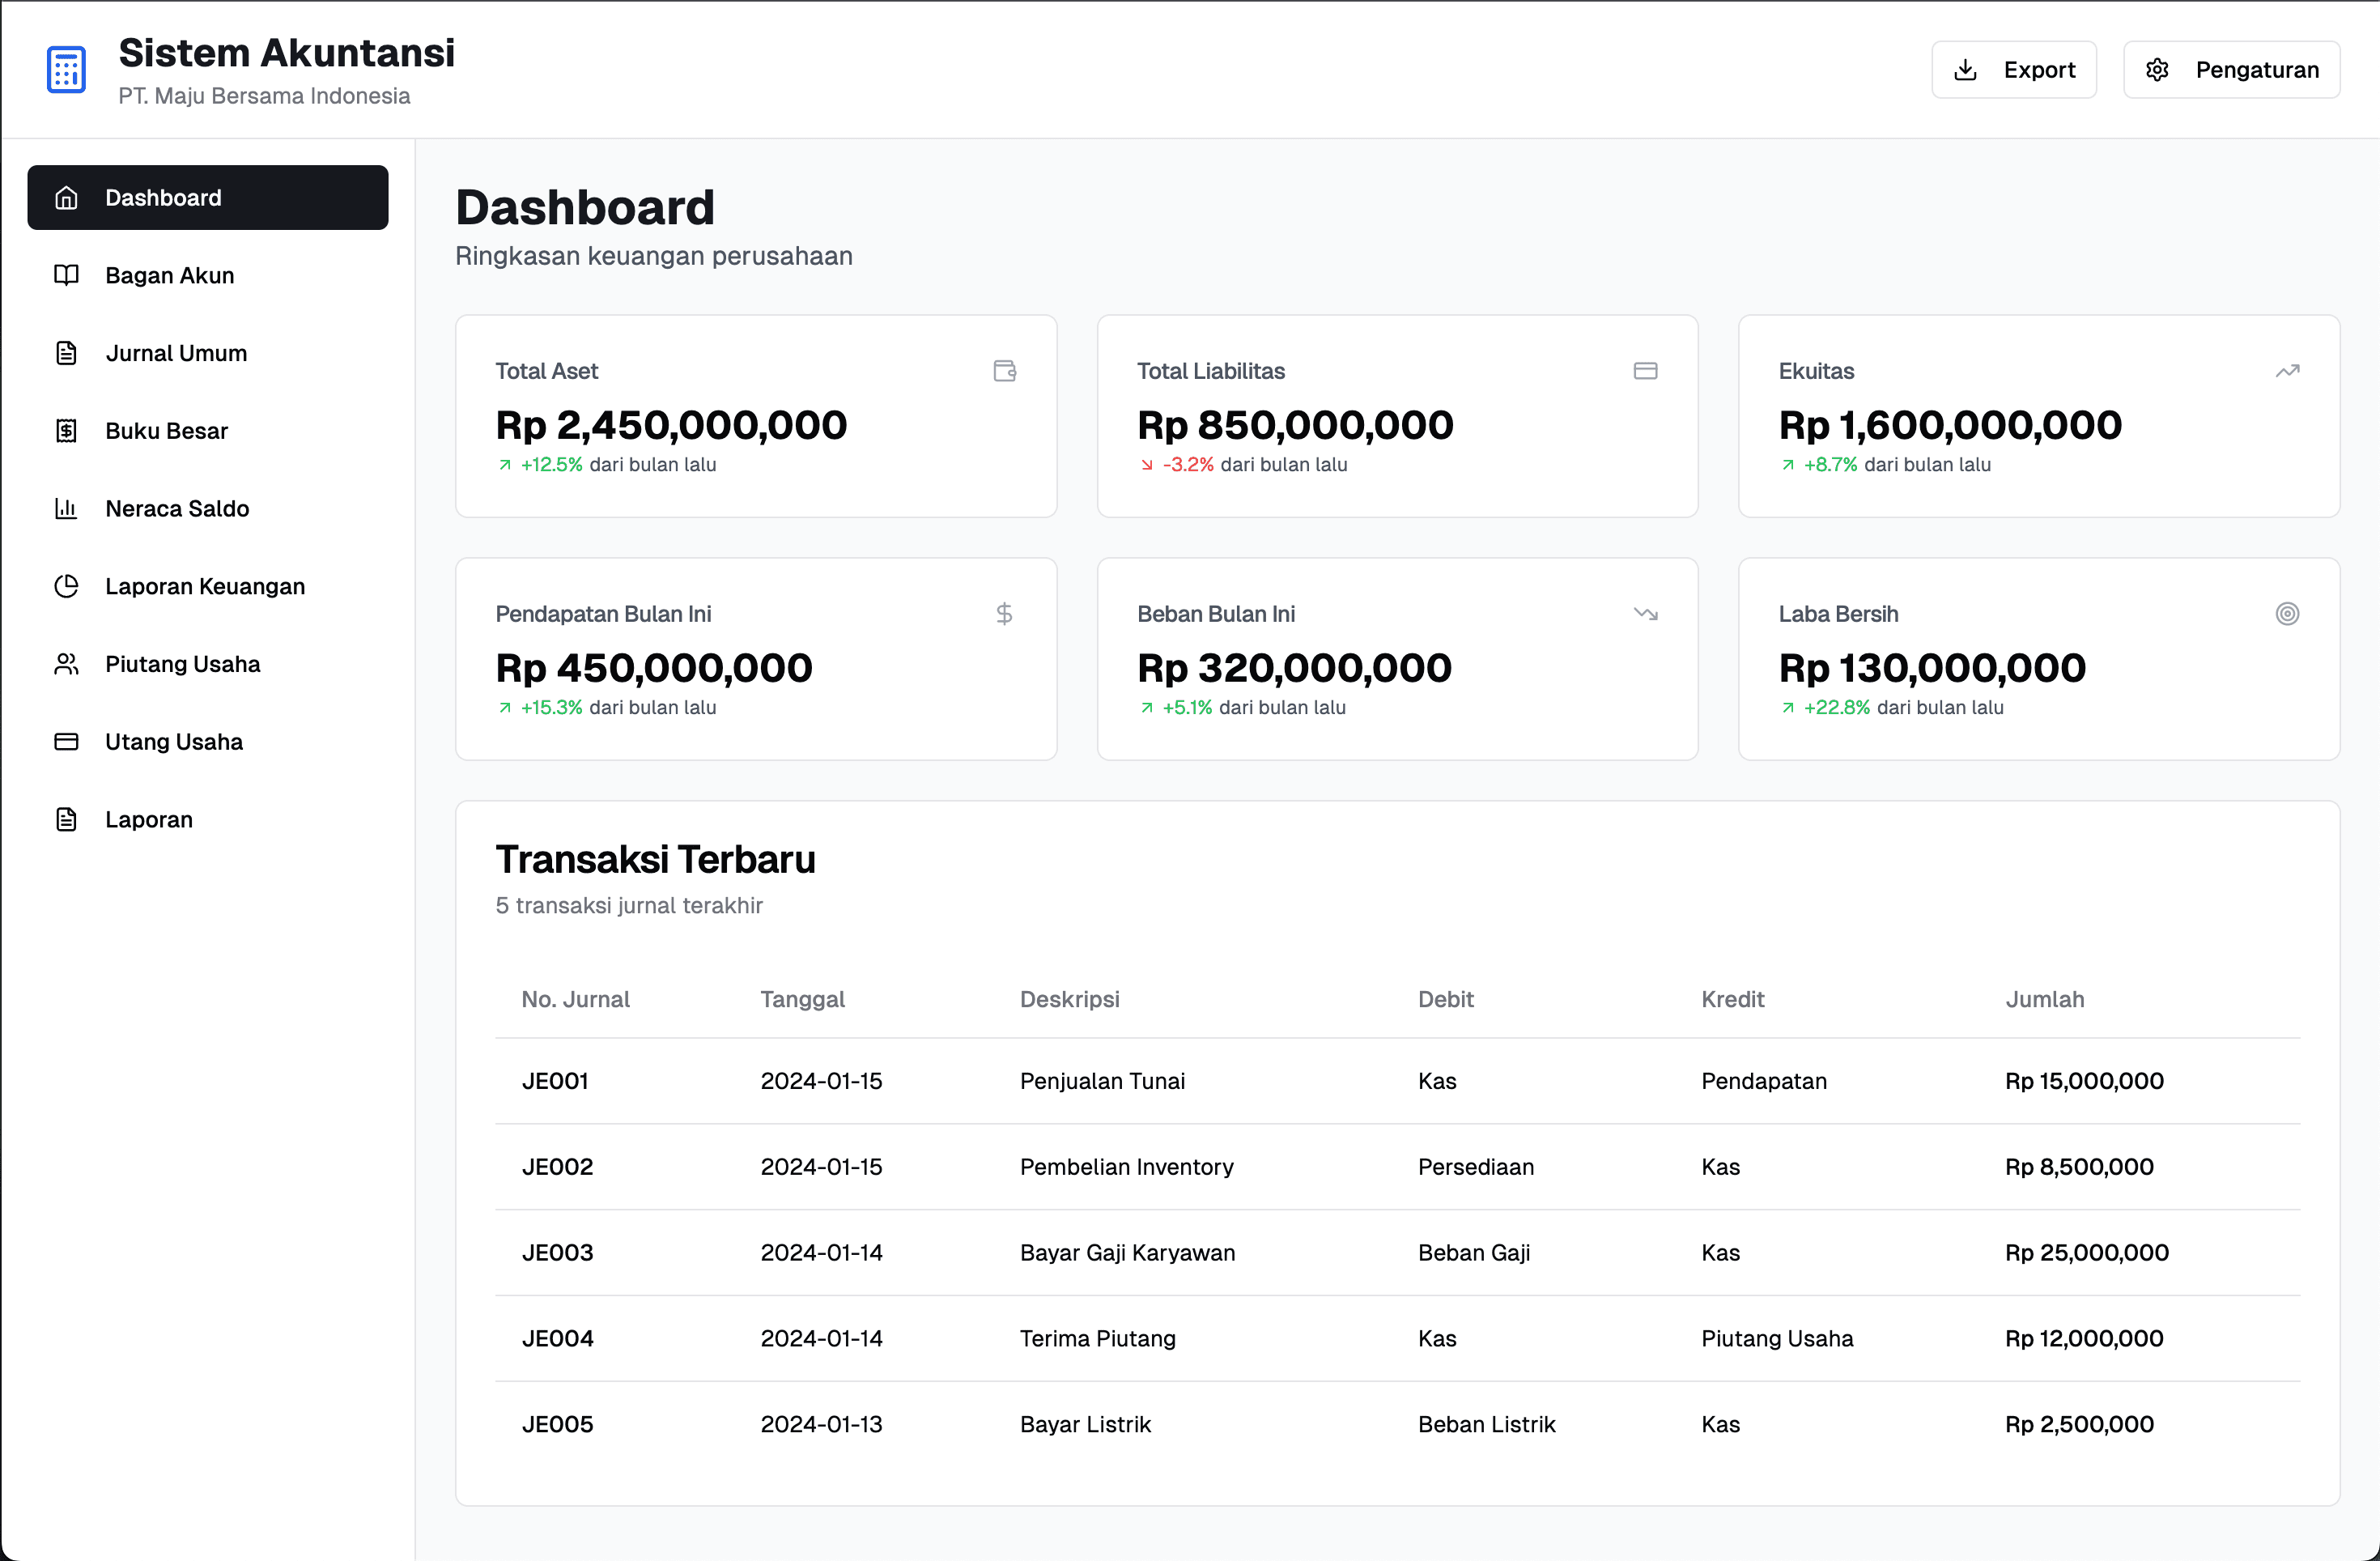Image resolution: width=2380 pixels, height=1561 pixels.
Task: Click the wallet icon on Total Aset card
Action: 1005,371
